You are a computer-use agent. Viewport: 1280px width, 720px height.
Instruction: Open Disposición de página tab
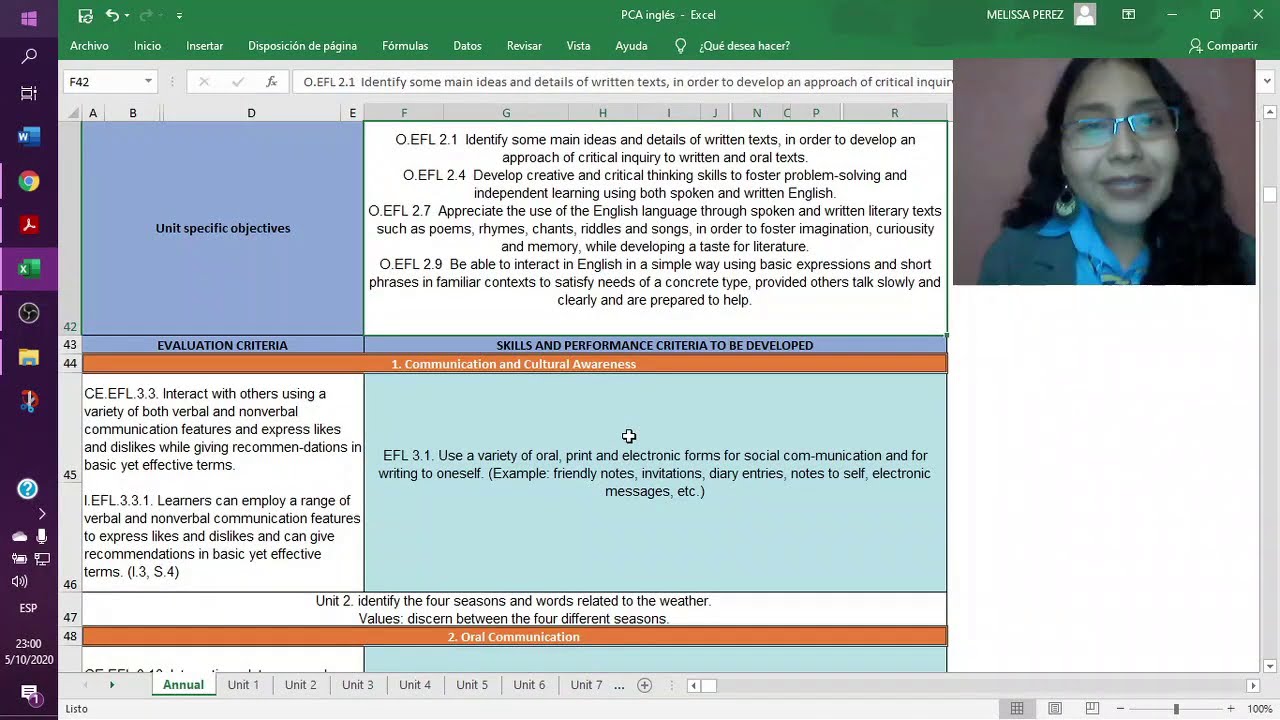[302, 46]
